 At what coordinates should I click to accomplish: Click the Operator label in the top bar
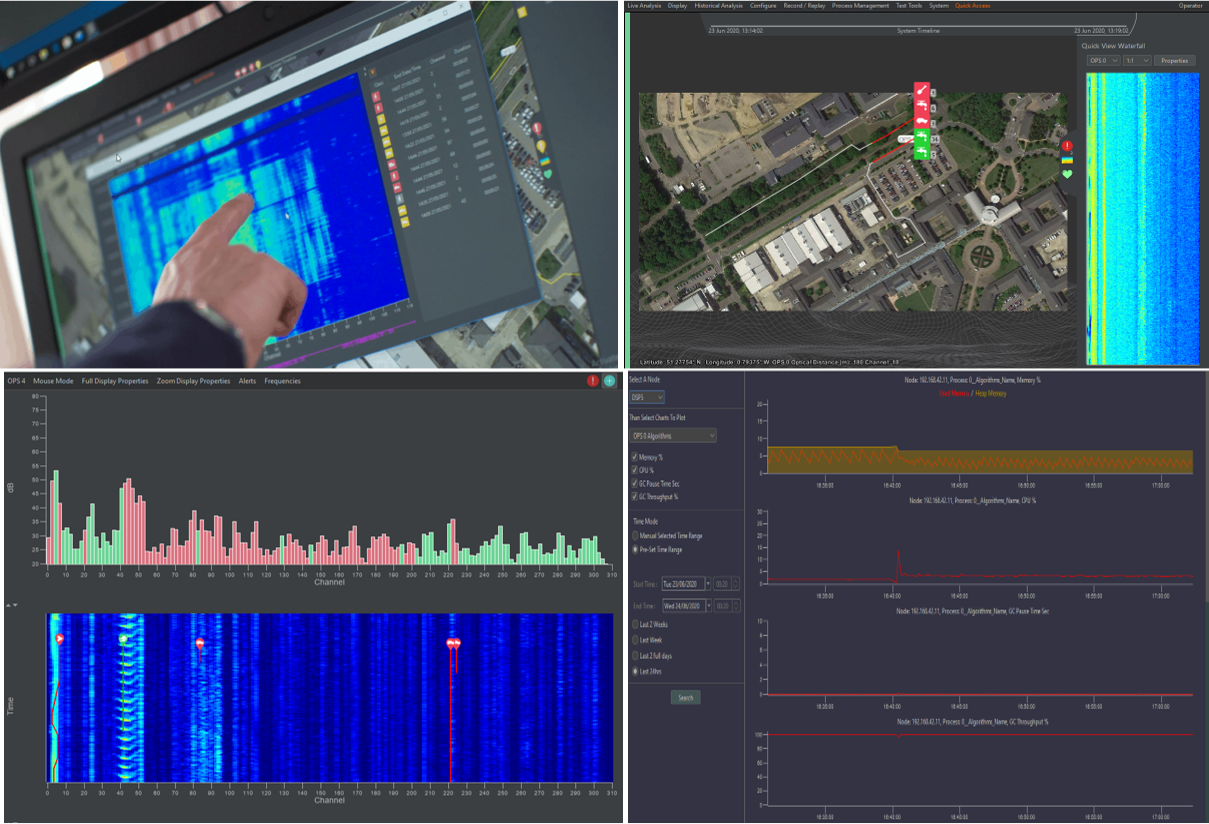[1190, 6]
